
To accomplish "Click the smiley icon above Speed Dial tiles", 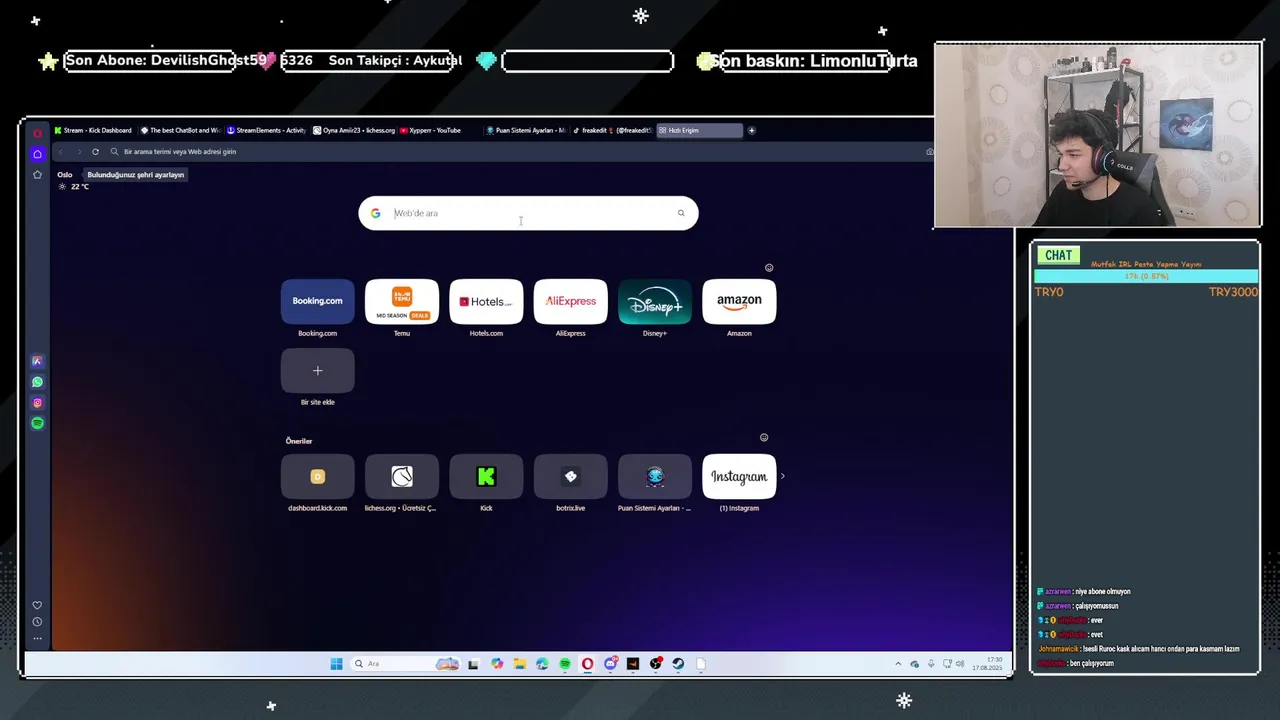I will (769, 268).
